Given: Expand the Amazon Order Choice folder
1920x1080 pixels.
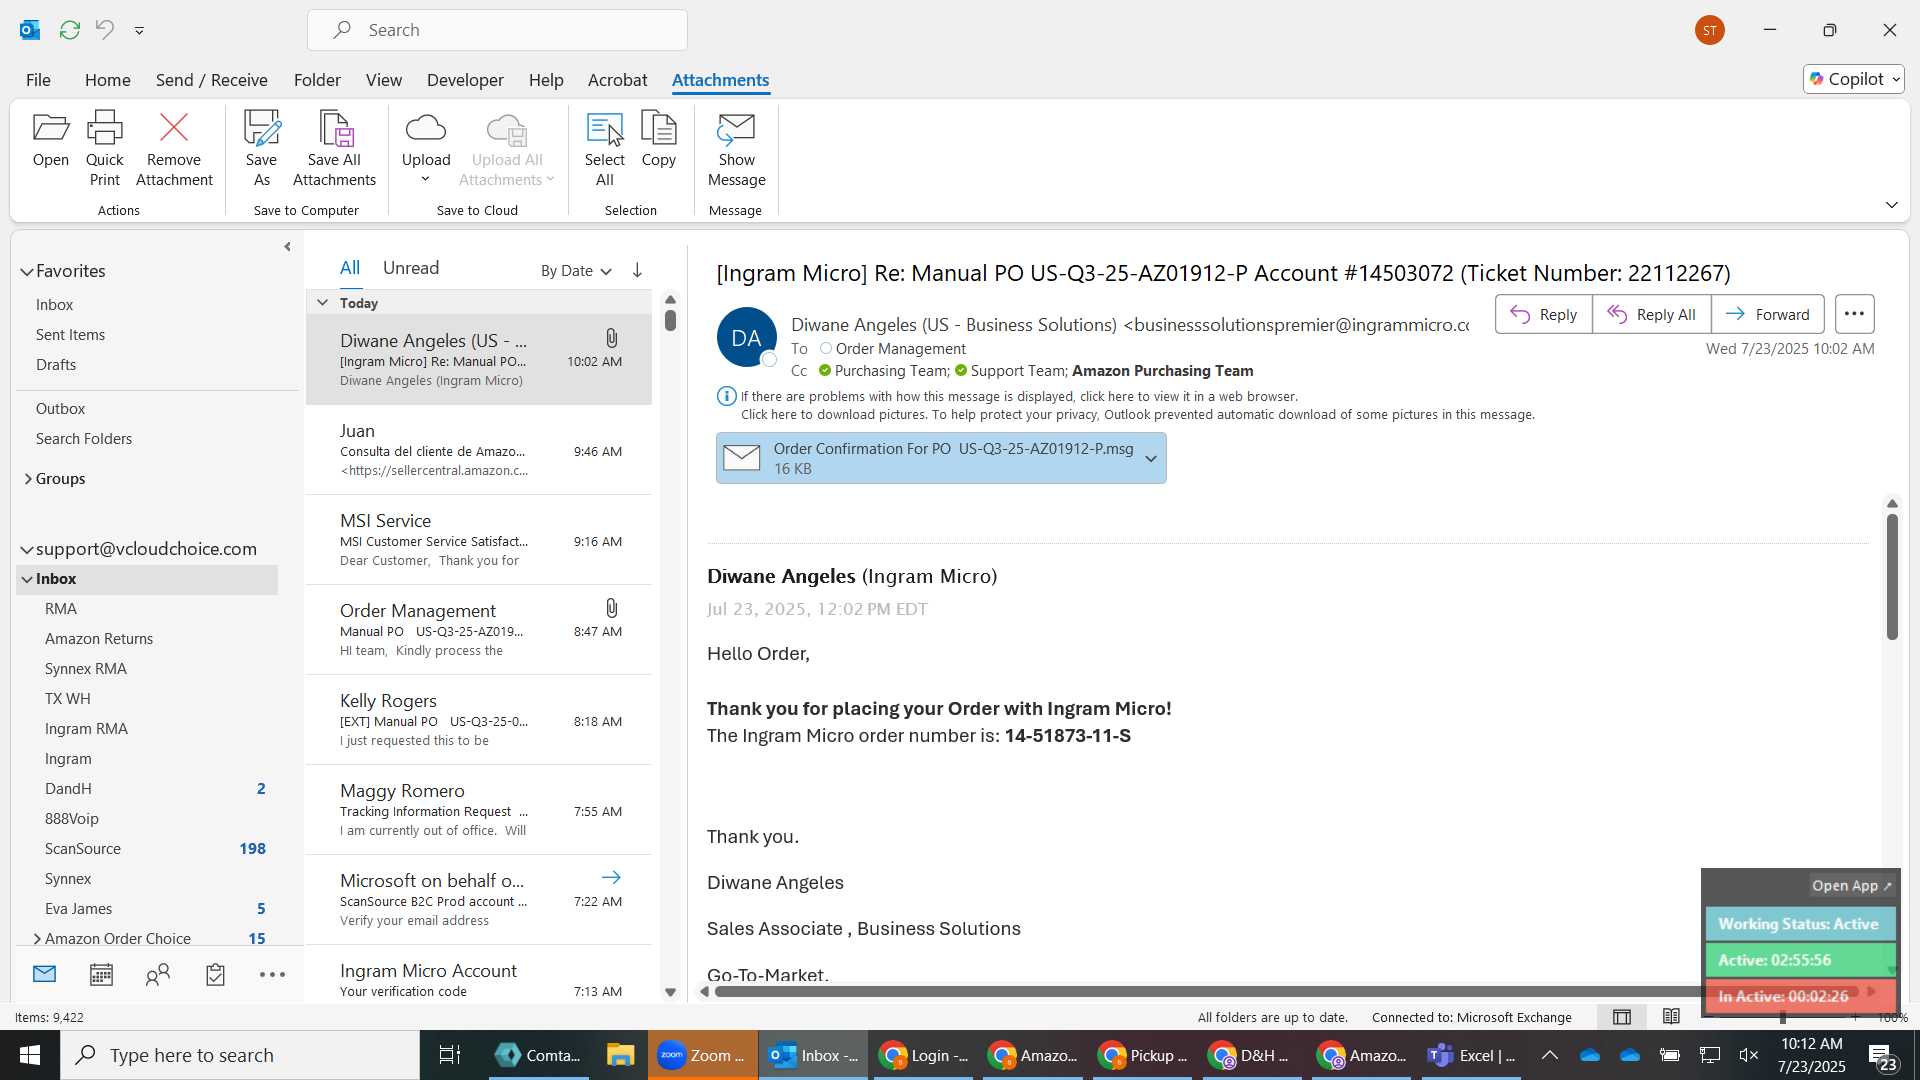Looking at the screenshot, I should pos(37,938).
